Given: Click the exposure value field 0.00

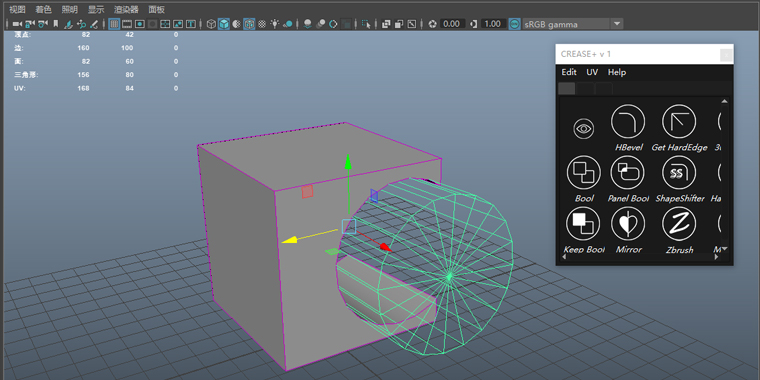Looking at the screenshot, I should (x=452, y=24).
